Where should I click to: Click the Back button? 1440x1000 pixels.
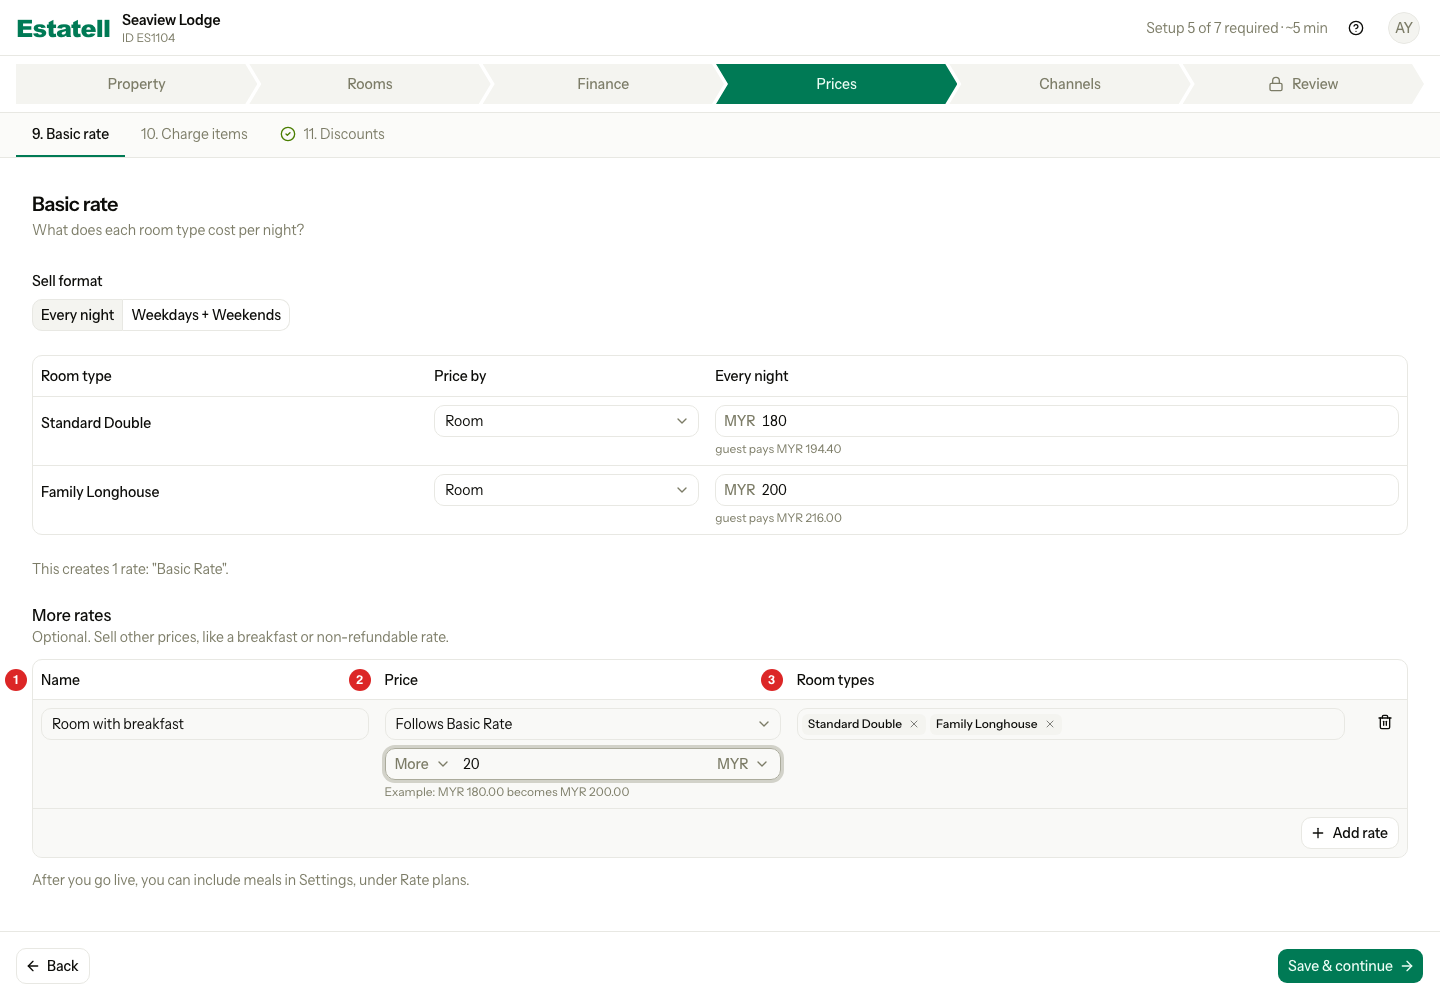click(53, 966)
